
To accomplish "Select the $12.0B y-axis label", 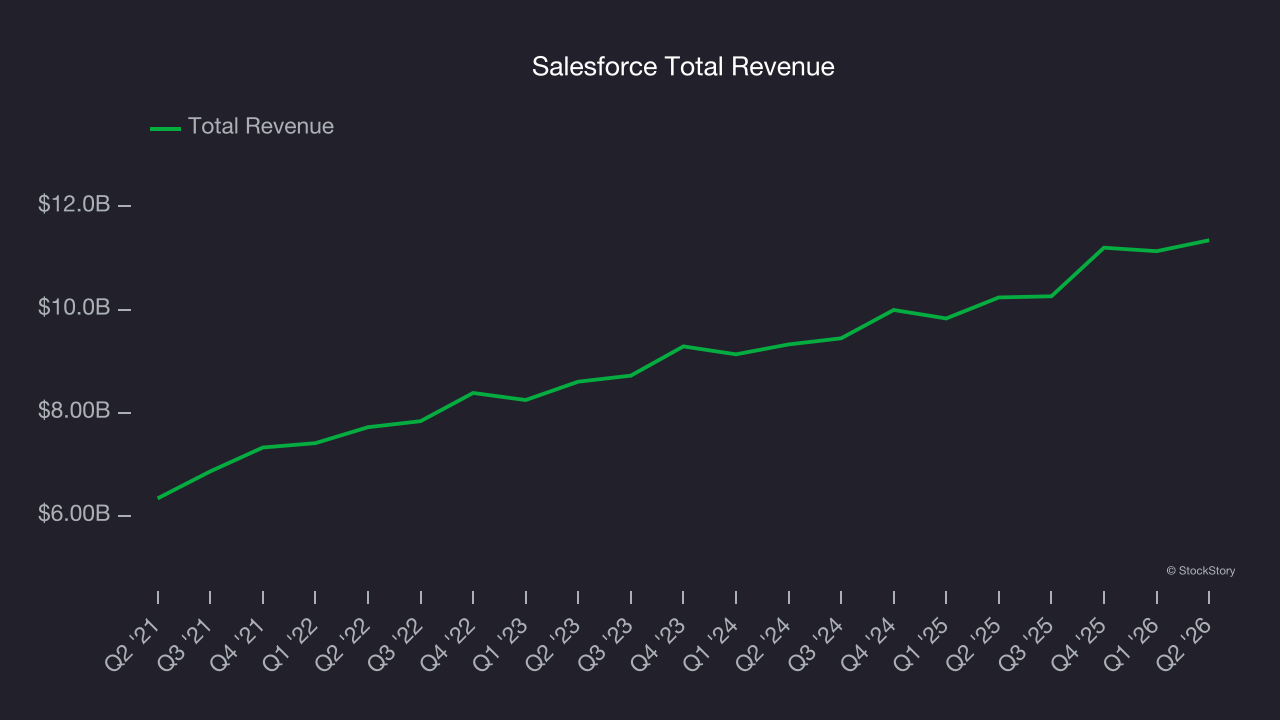I will tap(74, 204).
